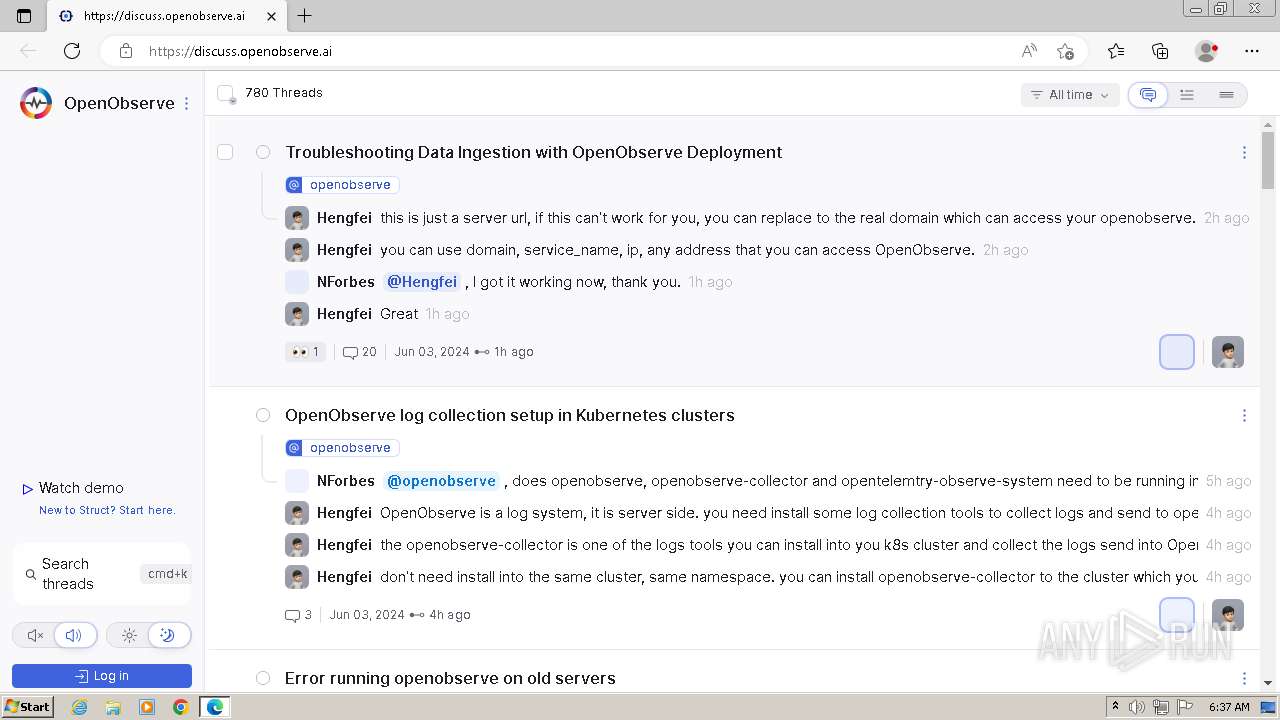Click the OpenObserve logo icon

tap(36, 103)
